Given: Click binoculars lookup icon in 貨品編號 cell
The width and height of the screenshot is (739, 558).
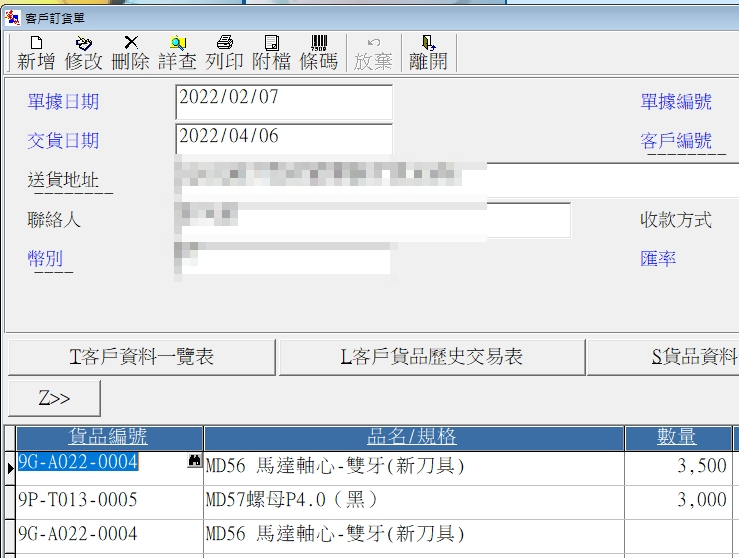Looking at the screenshot, I should 195,463.
